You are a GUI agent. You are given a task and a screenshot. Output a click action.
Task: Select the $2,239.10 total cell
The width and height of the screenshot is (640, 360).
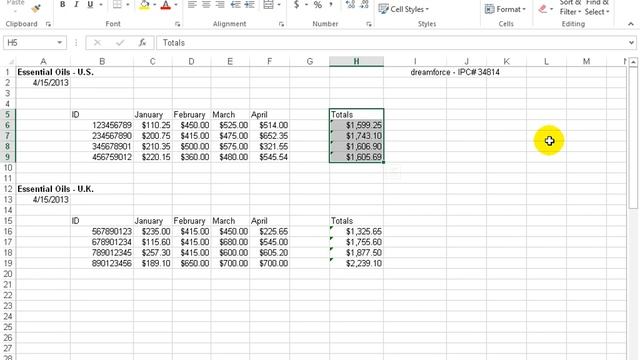click(x=356, y=263)
